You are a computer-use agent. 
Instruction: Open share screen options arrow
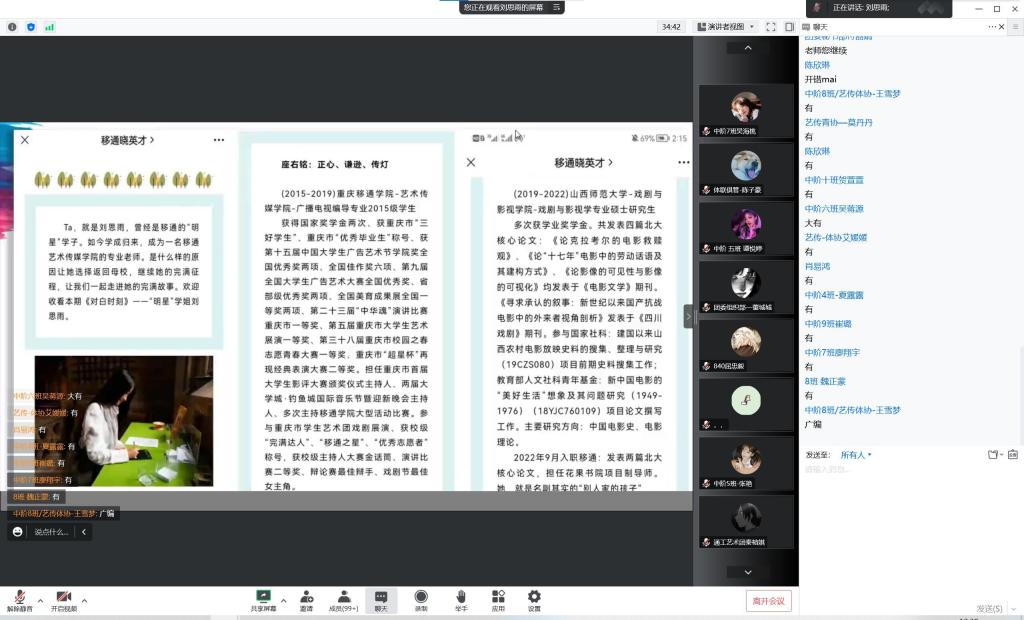tap(283, 600)
